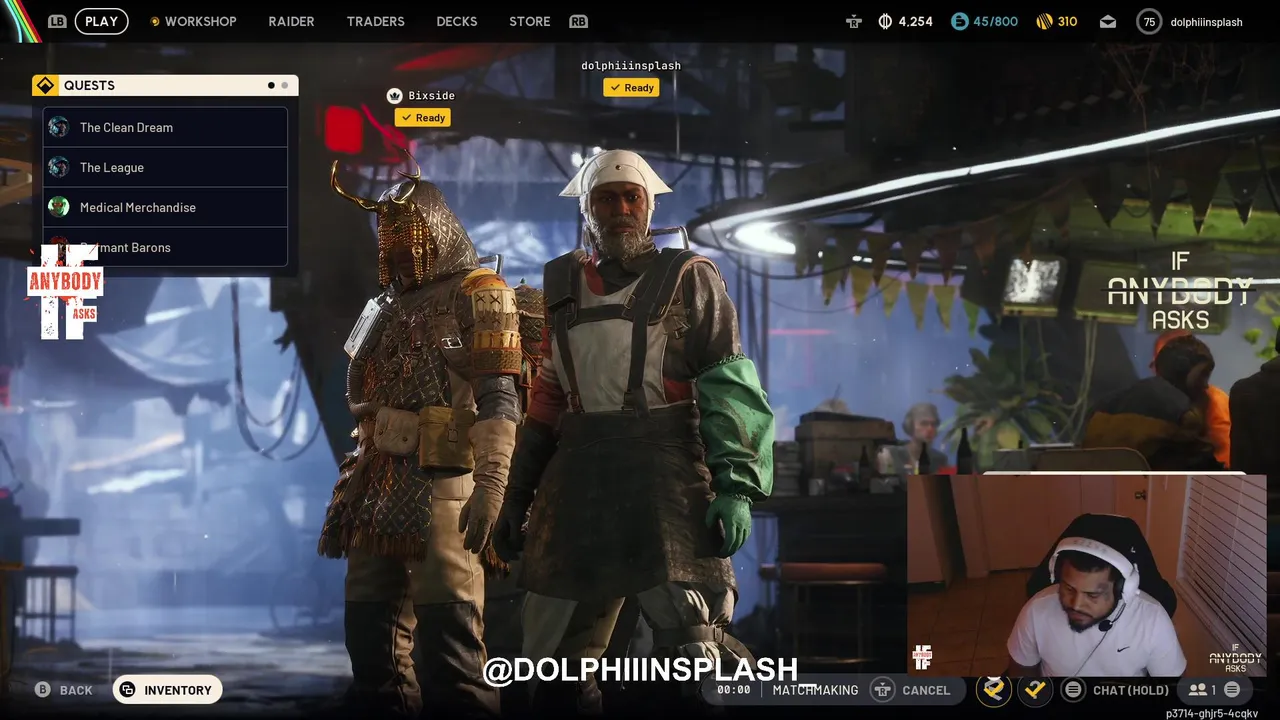The image size is (1280, 720).
Task: Open the dolphiiinsplash profile name in top bar
Action: [1206, 22]
